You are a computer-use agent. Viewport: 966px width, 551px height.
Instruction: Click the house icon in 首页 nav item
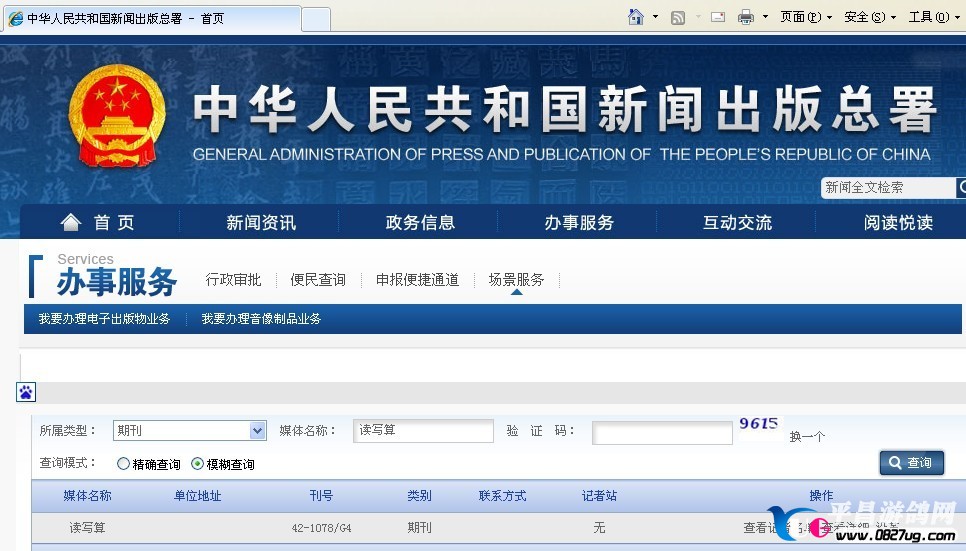tap(71, 222)
